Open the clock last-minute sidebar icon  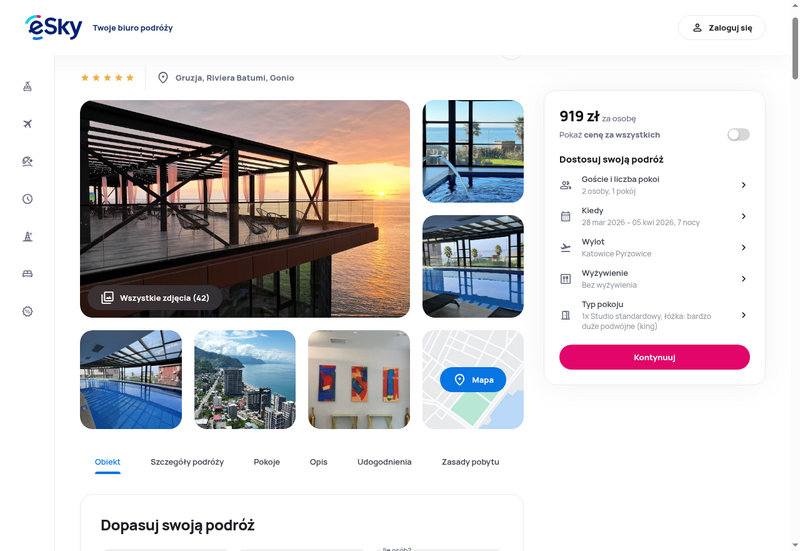pos(28,199)
